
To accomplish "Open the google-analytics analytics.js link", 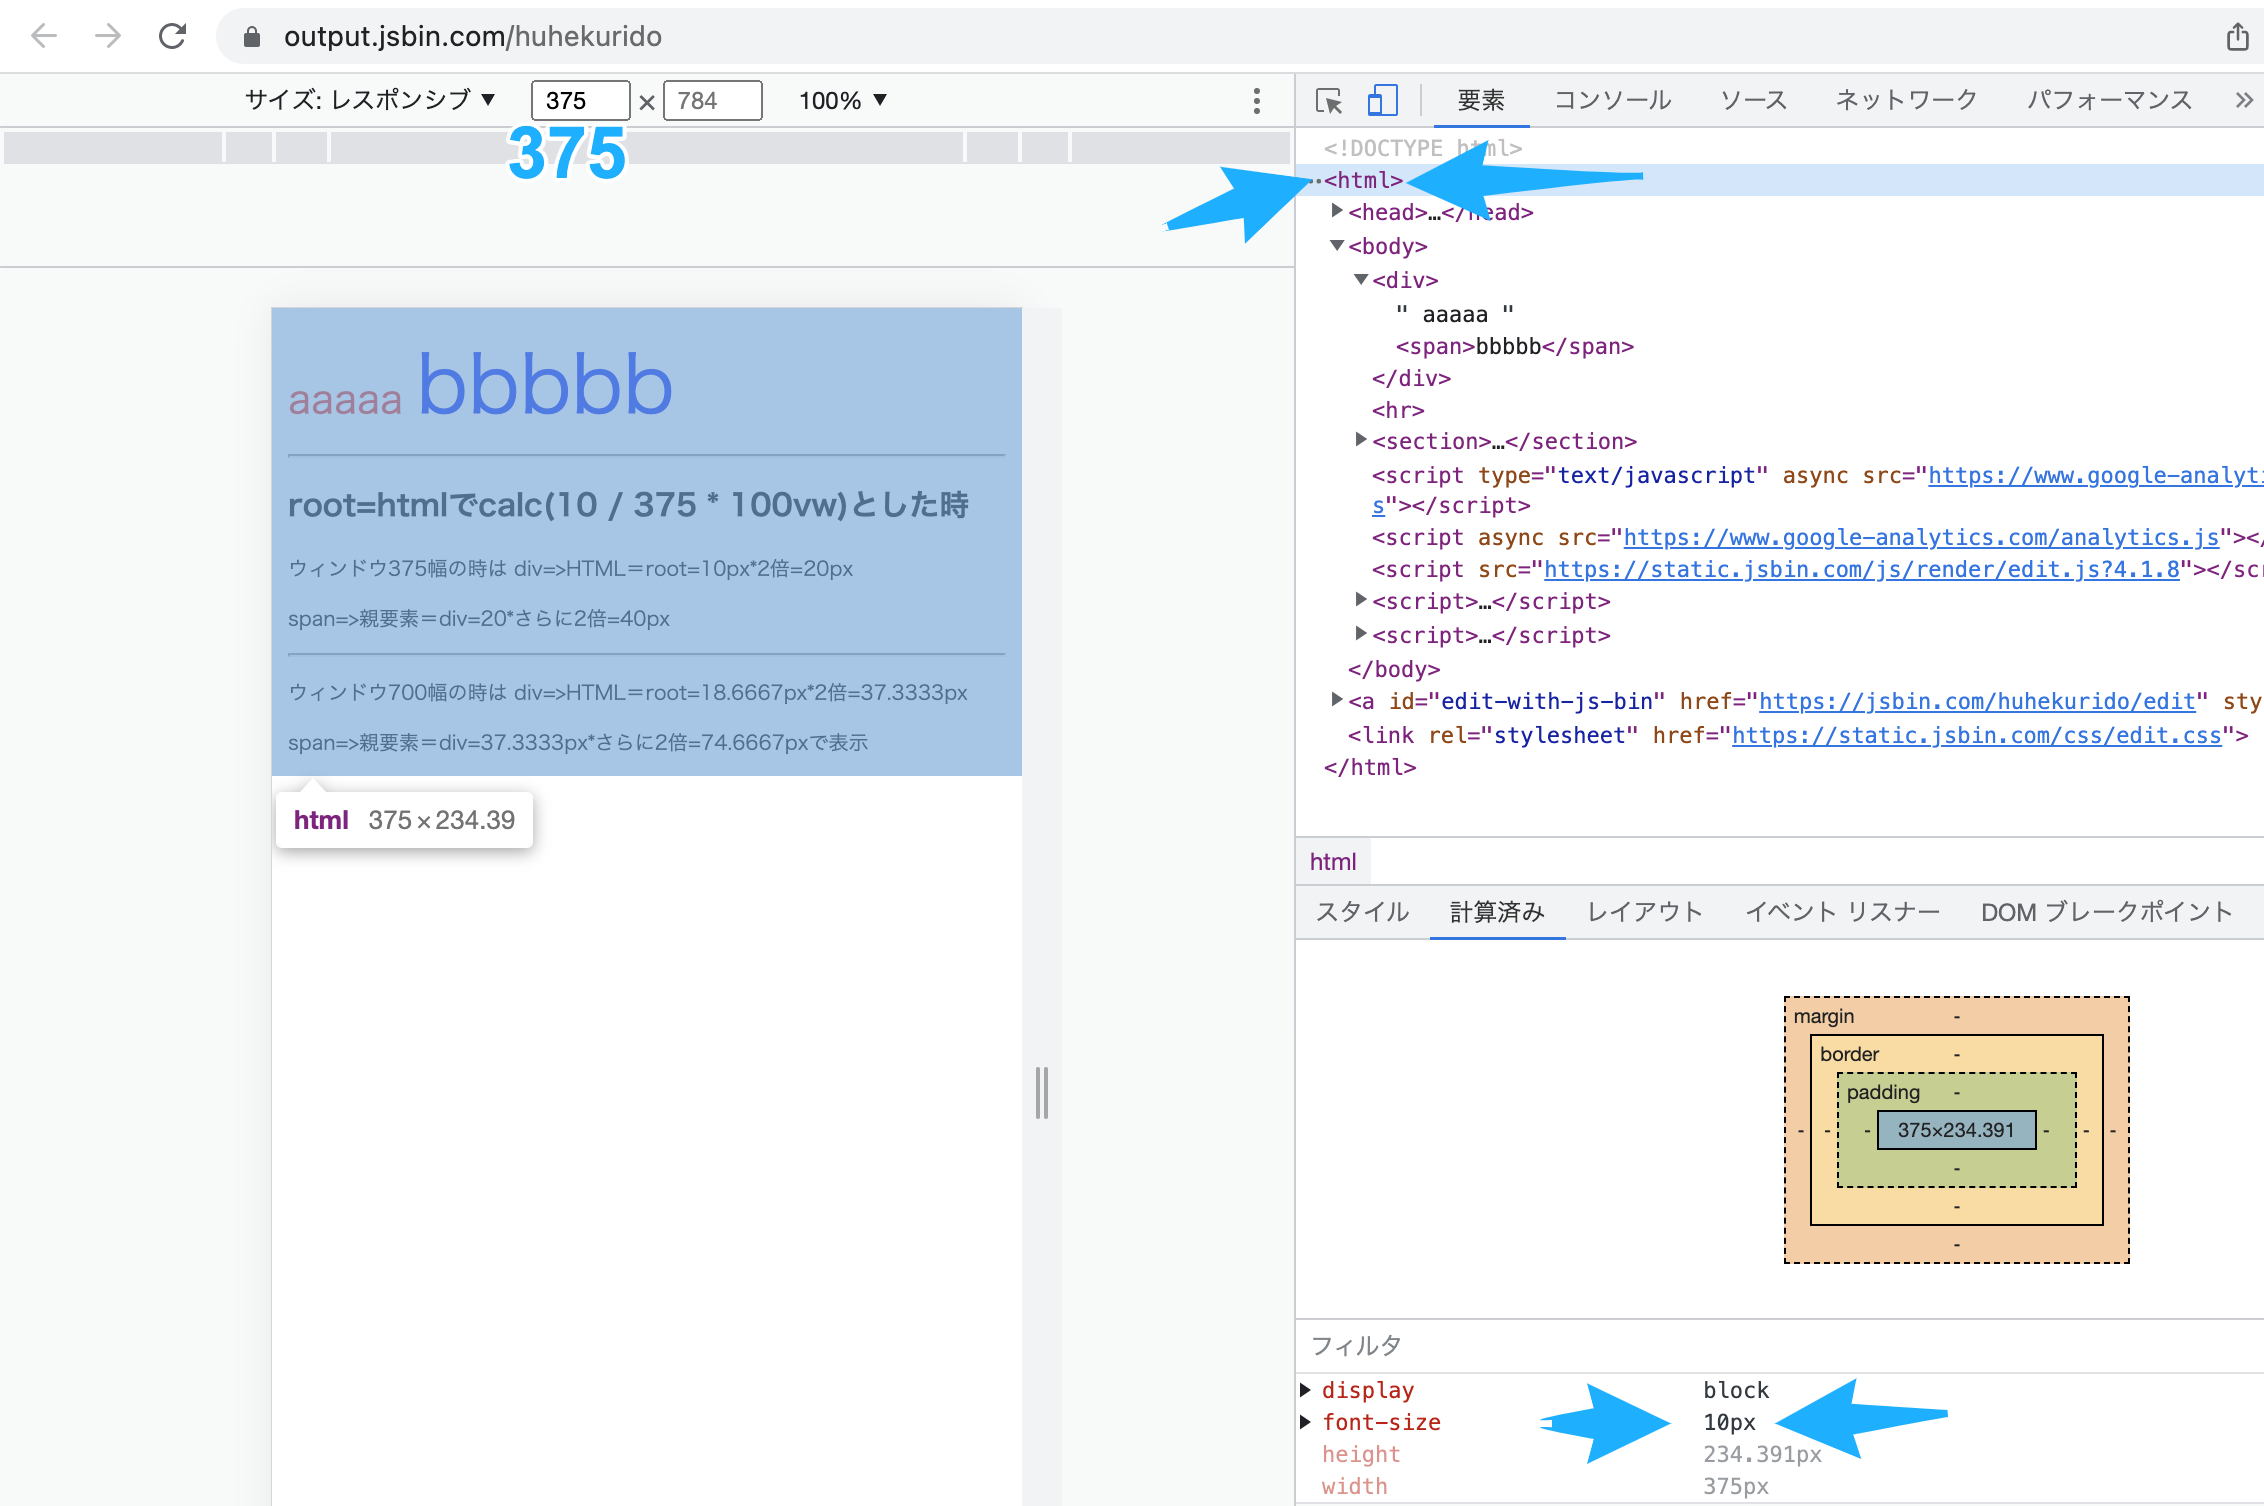I will 1921,537.
